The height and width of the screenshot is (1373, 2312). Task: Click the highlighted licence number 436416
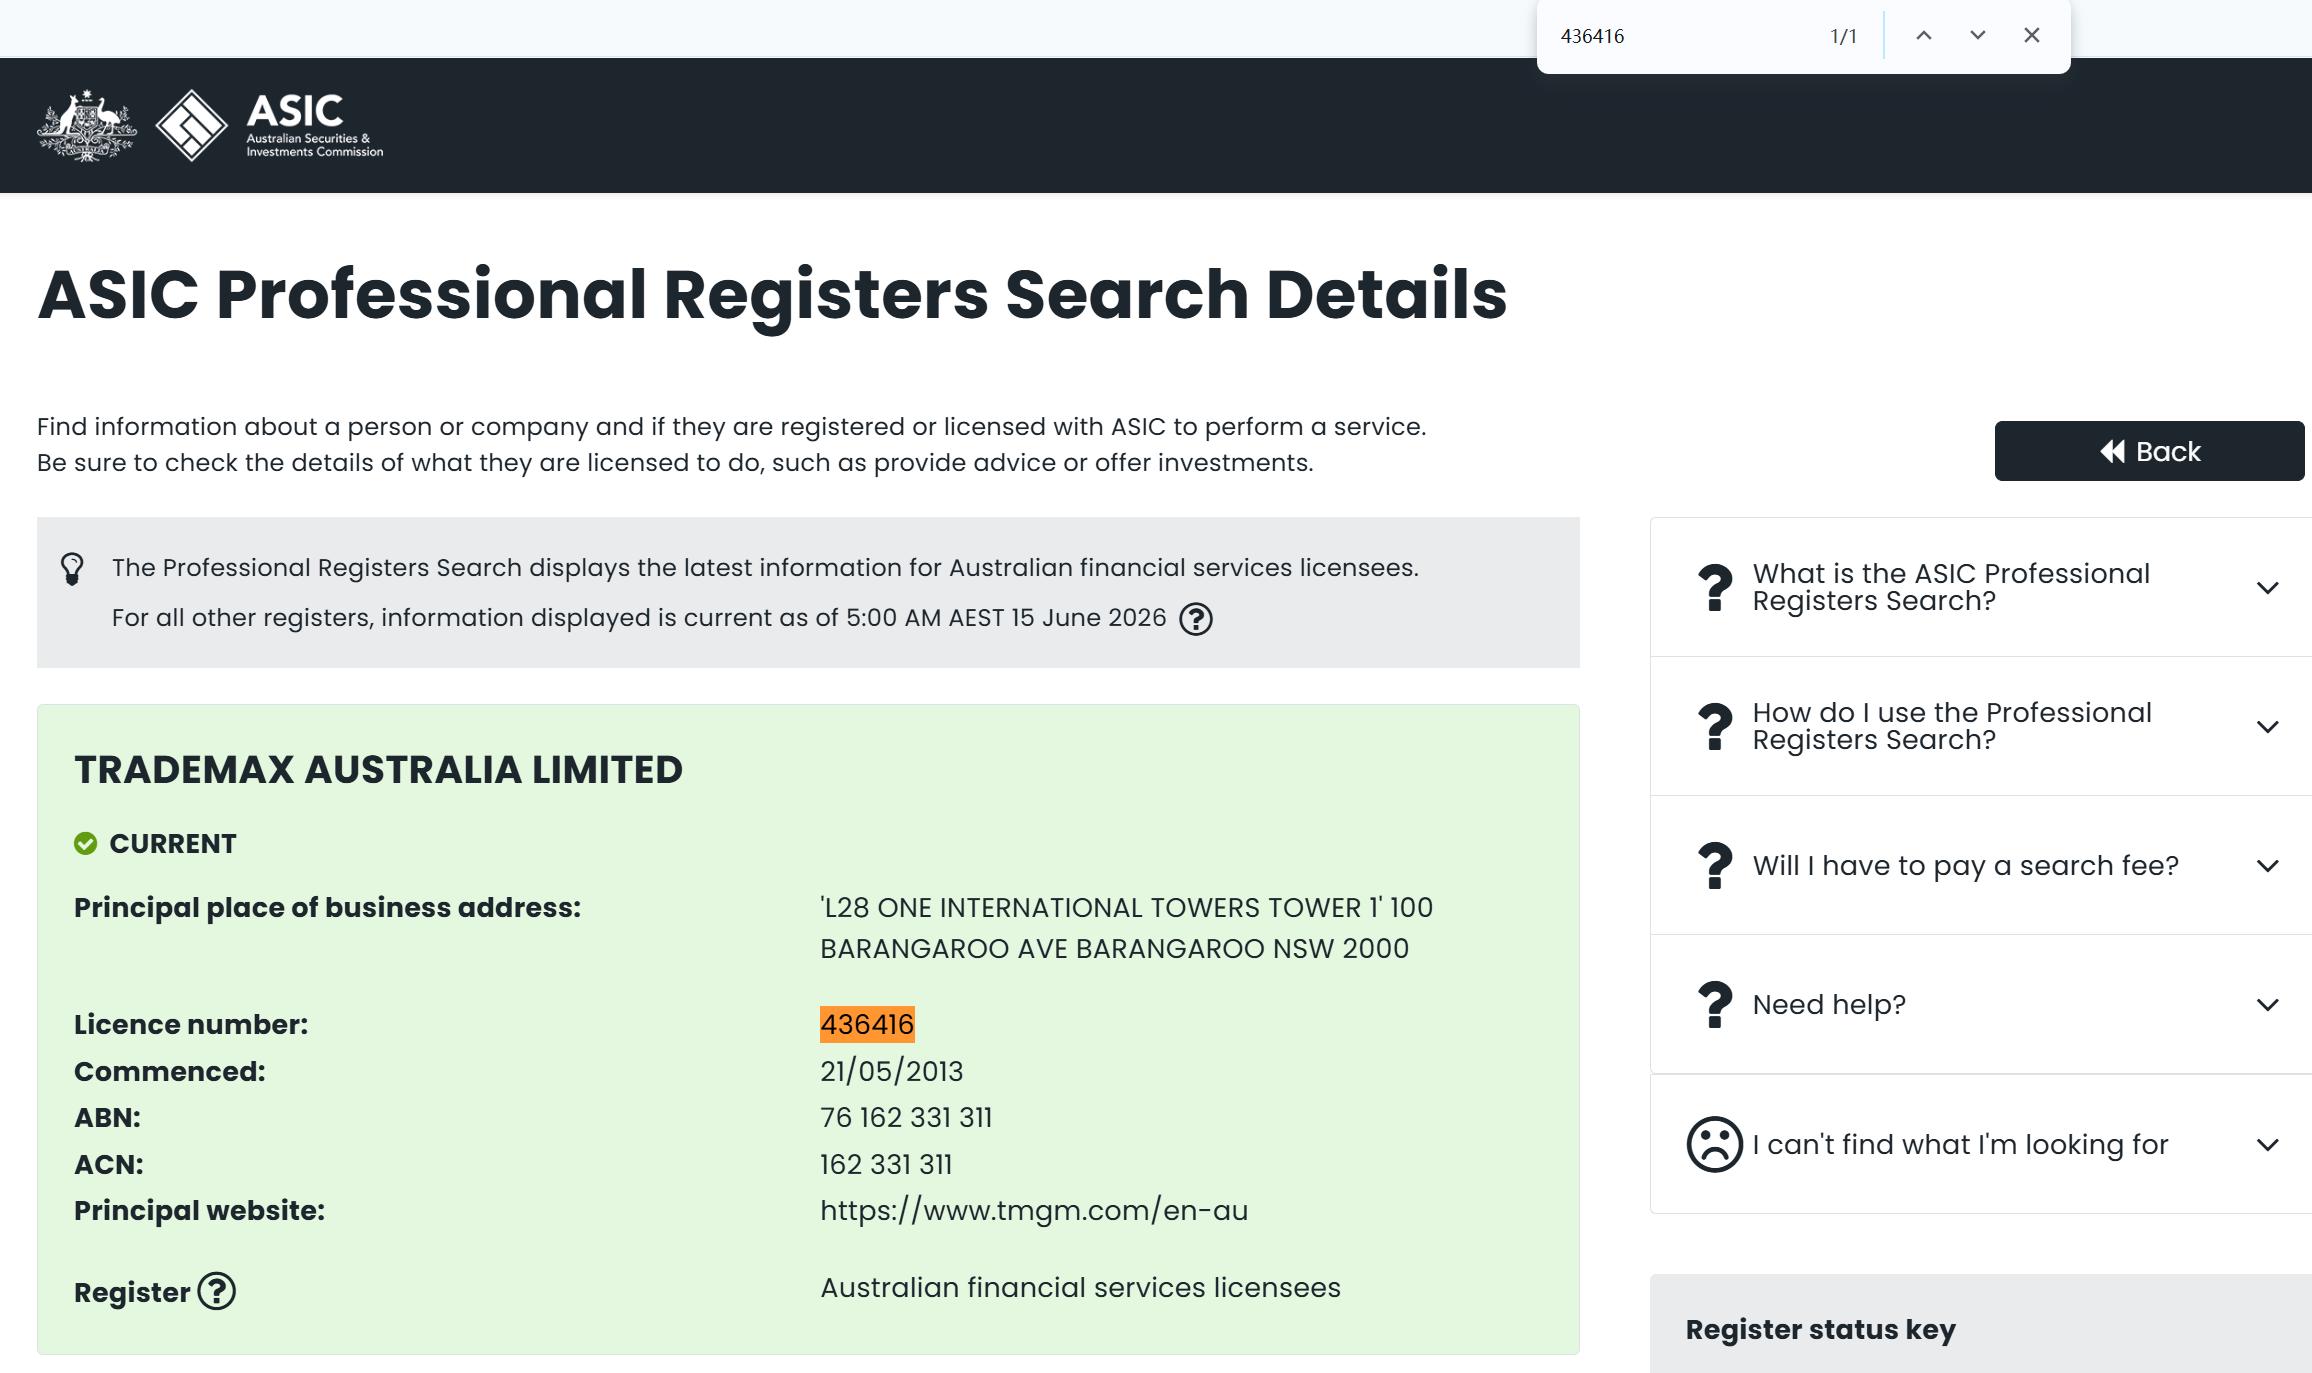pyautogui.click(x=867, y=1024)
